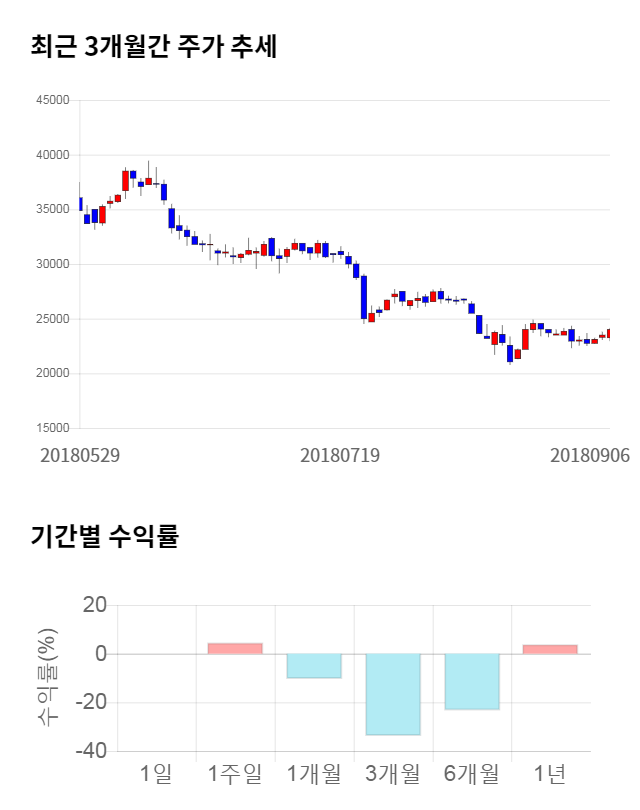Screen dimensions: 640x810
Task: Click the 3개월 x-axis label
Action: coord(393,773)
